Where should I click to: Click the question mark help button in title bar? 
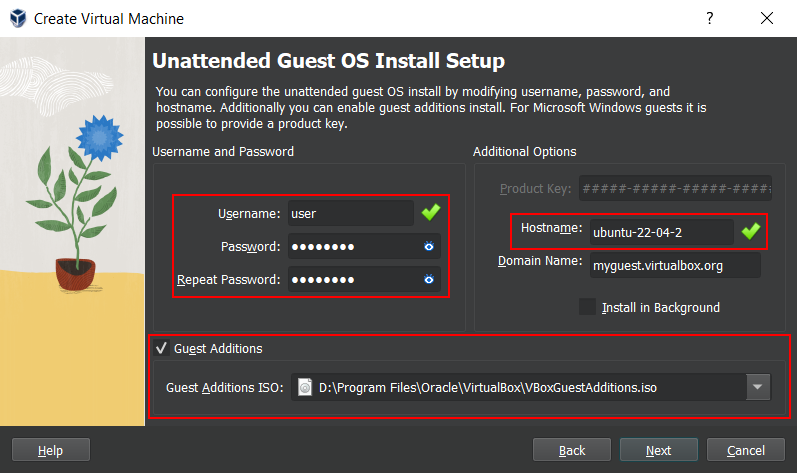tap(709, 18)
